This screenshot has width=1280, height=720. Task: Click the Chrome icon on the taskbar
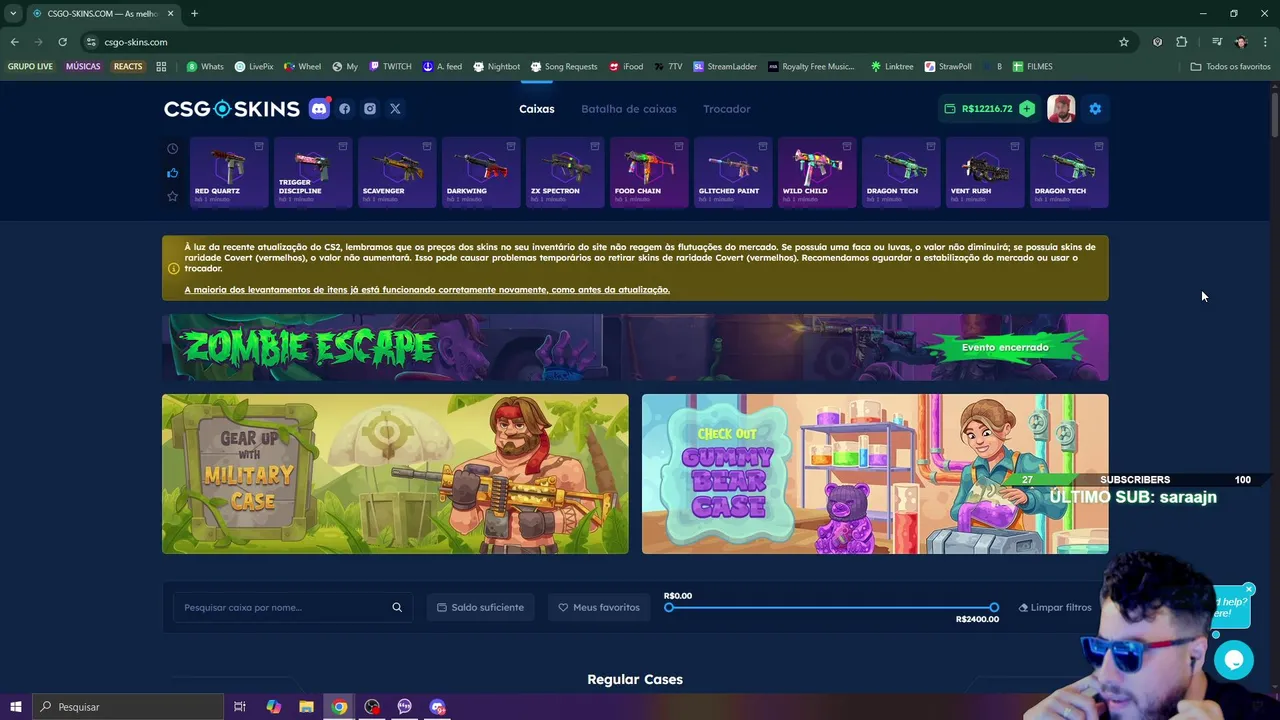(340, 707)
